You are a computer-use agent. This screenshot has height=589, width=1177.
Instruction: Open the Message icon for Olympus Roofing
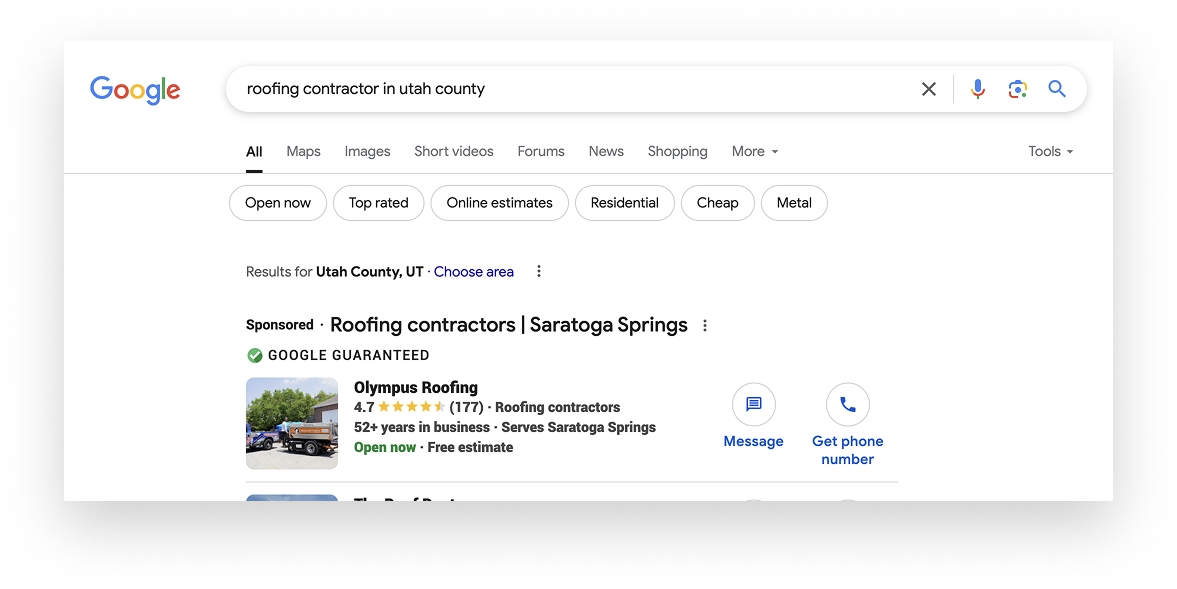pos(754,404)
